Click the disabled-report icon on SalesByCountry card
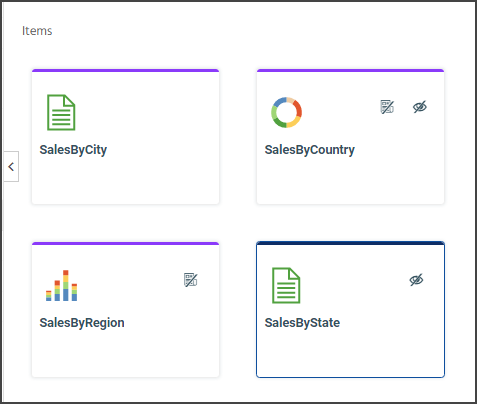Image resolution: width=477 pixels, height=404 pixels. tap(387, 107)
